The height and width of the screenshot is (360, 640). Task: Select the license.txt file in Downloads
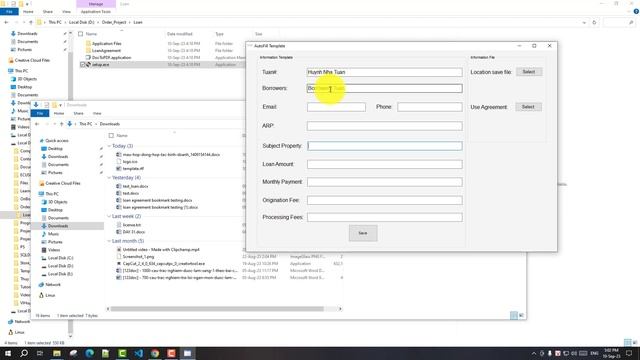pos(131,225)
